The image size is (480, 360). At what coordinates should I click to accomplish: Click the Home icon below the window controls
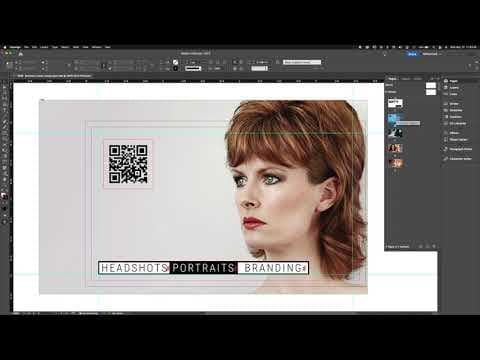(x=21, y=54)
